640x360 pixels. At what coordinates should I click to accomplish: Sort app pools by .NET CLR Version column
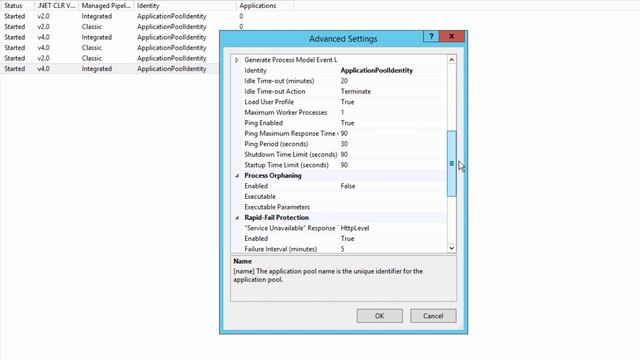[56, 6]
